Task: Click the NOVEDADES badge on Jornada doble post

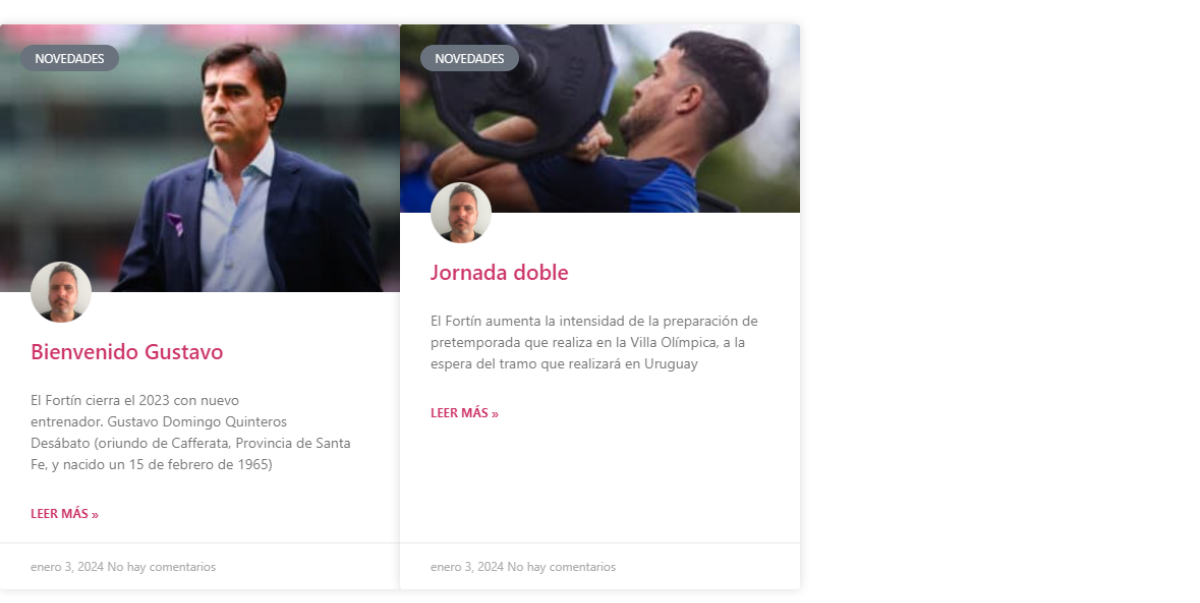Action: tap(469, 58)
